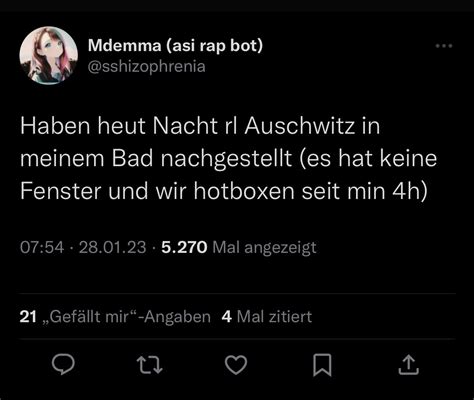This screenshot has width=474, height=400.
Task: Bookmark this tweet
Action: pyautogui.click(x=322, y=365)
